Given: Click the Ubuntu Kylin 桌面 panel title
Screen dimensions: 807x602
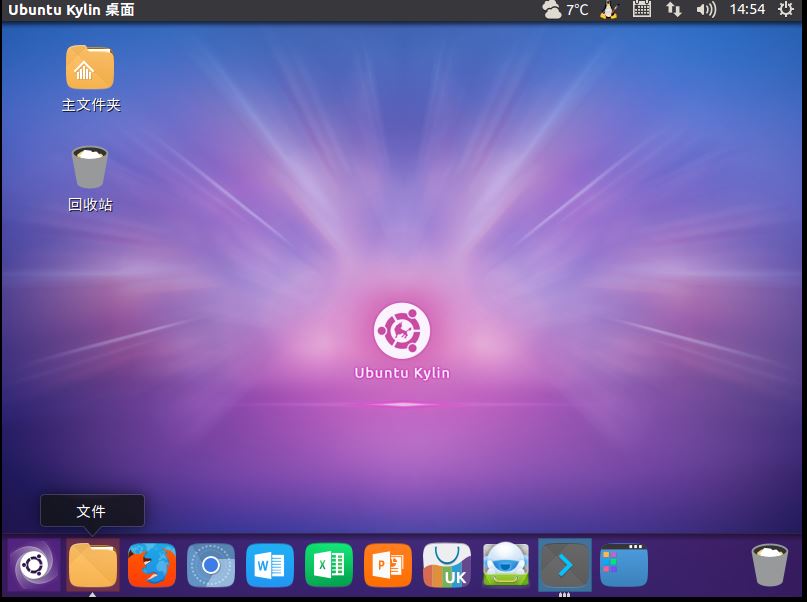Looking at the screenshot, I should pos(71,10).
